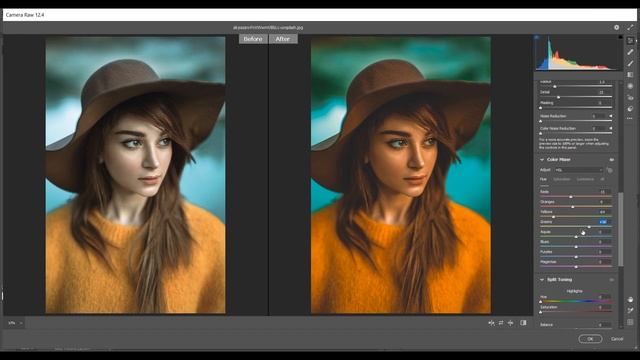Viewport: 640px width, 360px height.
Task: Click the Before image preview
Action: 136,175
